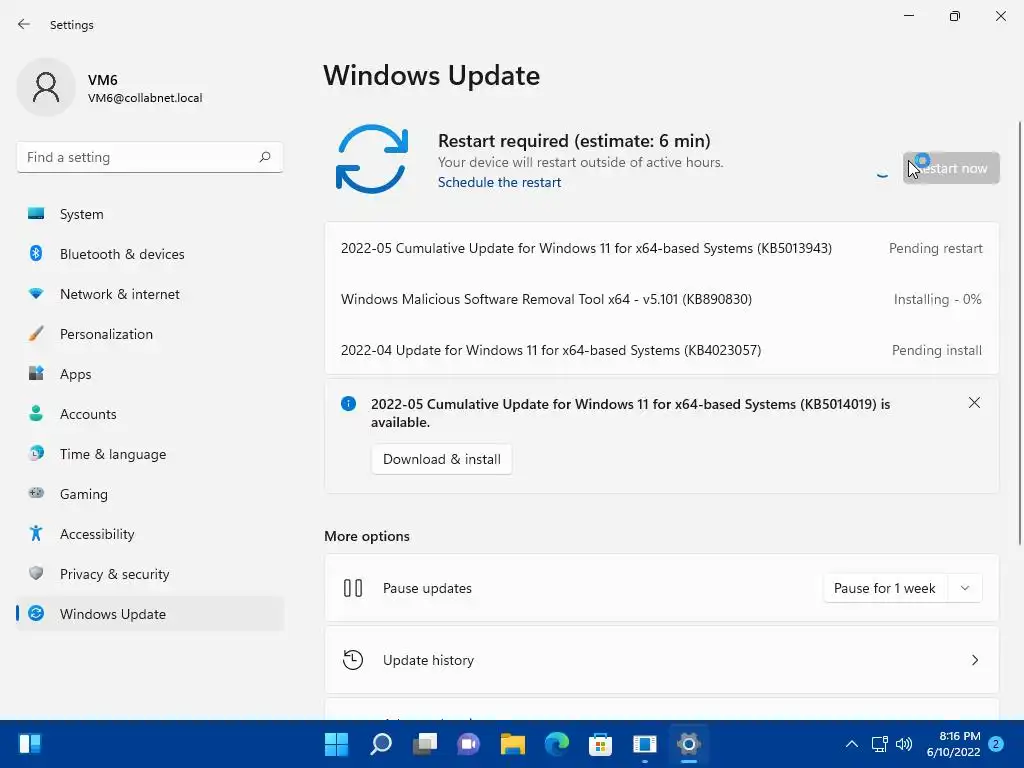This screenshot has width=1024, height=768.
Task: Click the search magnifier in Find a setting
Action: coord(264,157)
